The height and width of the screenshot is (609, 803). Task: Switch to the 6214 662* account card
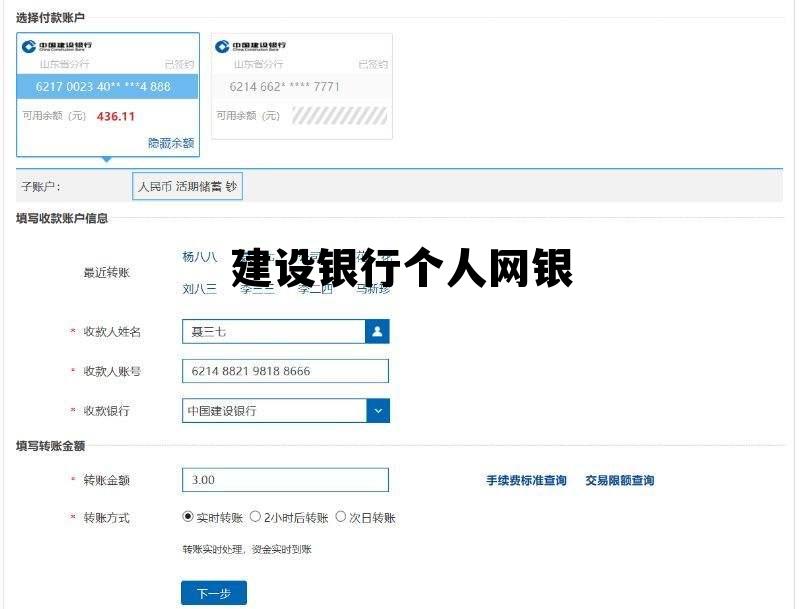click(300, 88)
